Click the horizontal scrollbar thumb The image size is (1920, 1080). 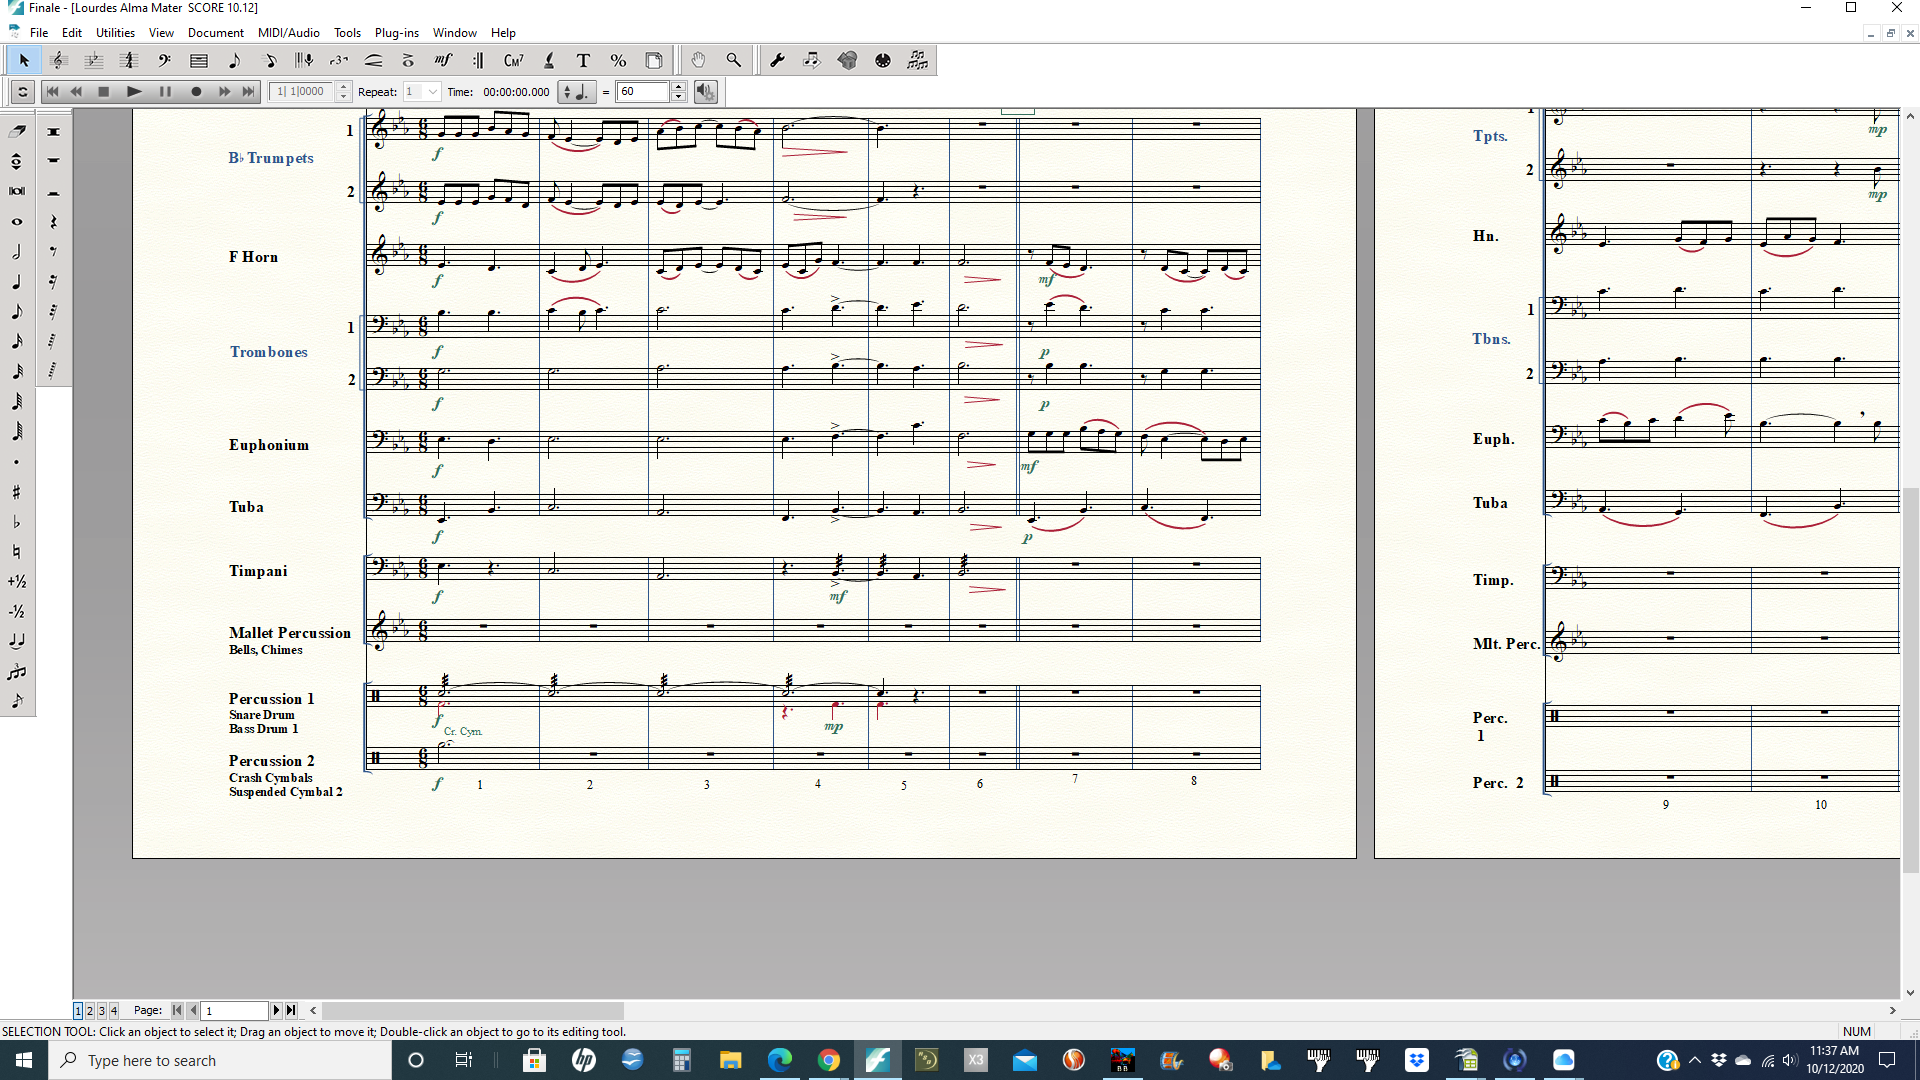click(x=472, y=1011)
